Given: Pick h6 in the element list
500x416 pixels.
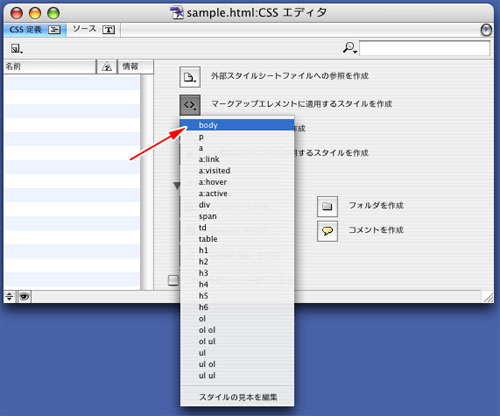Looking at the screenshot, I should tap(237, 307).
